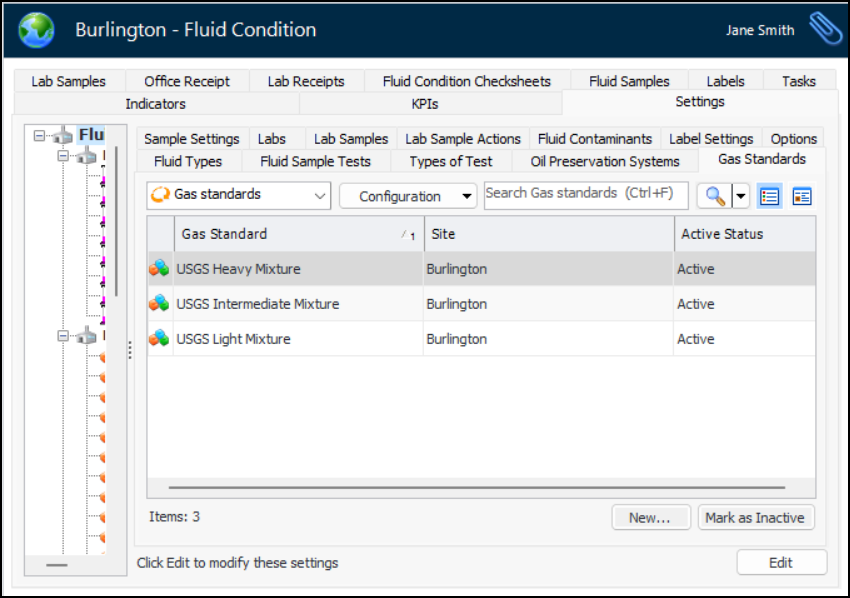
Task: Sort by the Active Status column header
Action: point(745,234)
